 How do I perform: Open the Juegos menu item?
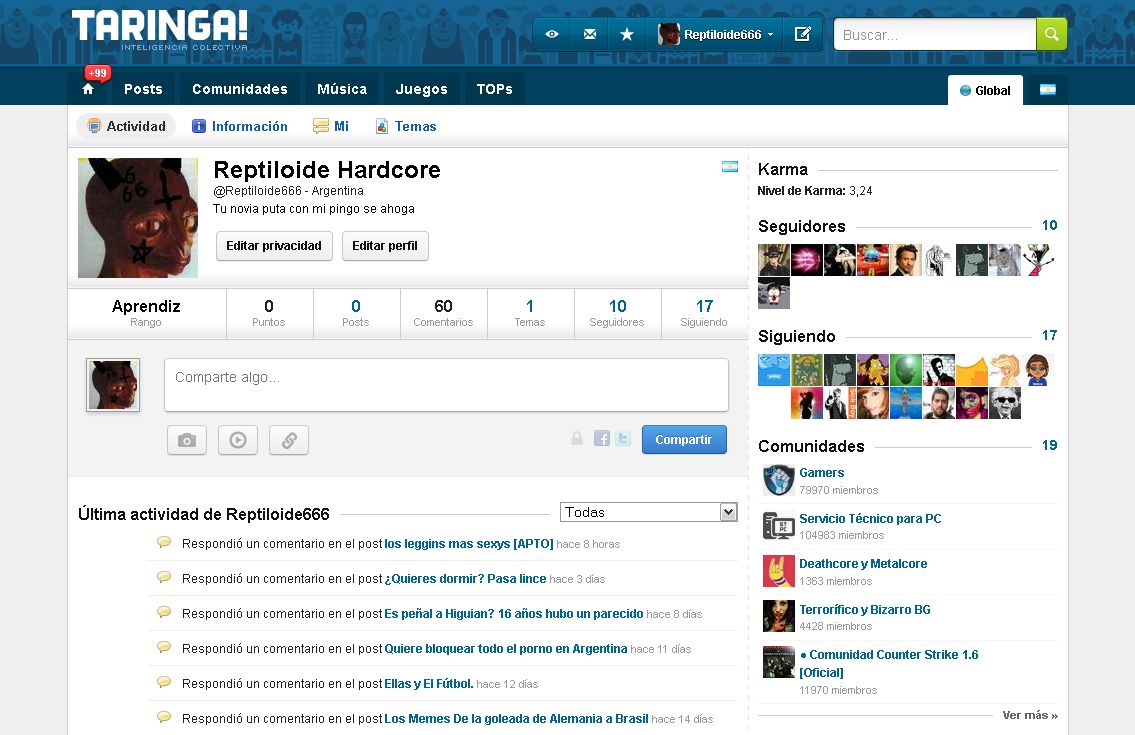[x=421, y=89]
